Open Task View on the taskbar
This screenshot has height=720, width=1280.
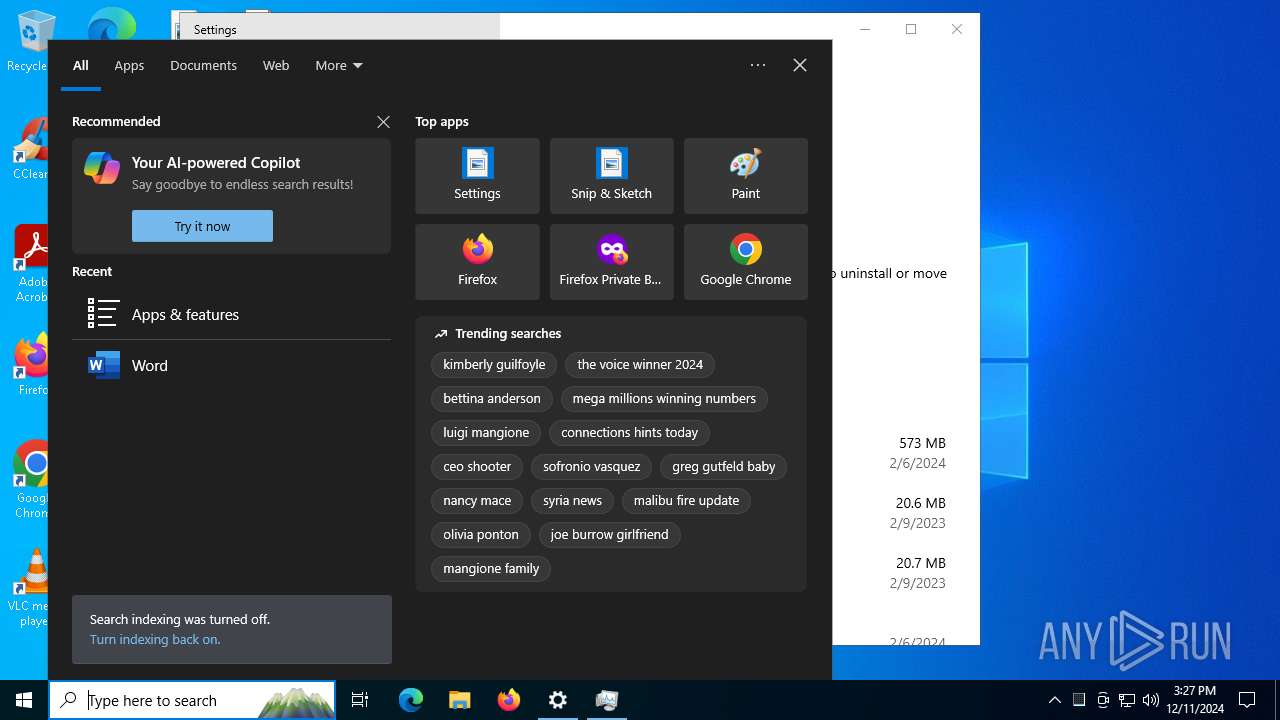click(360, 700)
